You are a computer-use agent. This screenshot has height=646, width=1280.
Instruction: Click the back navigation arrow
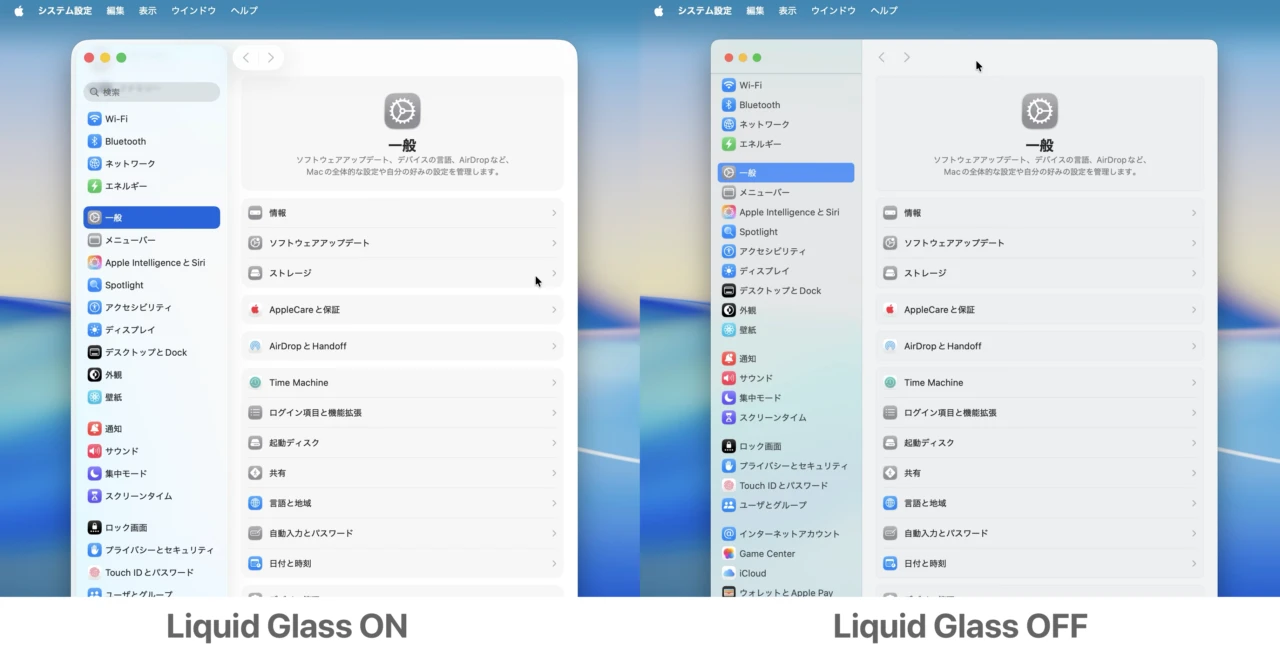click(x=246, y=57)
